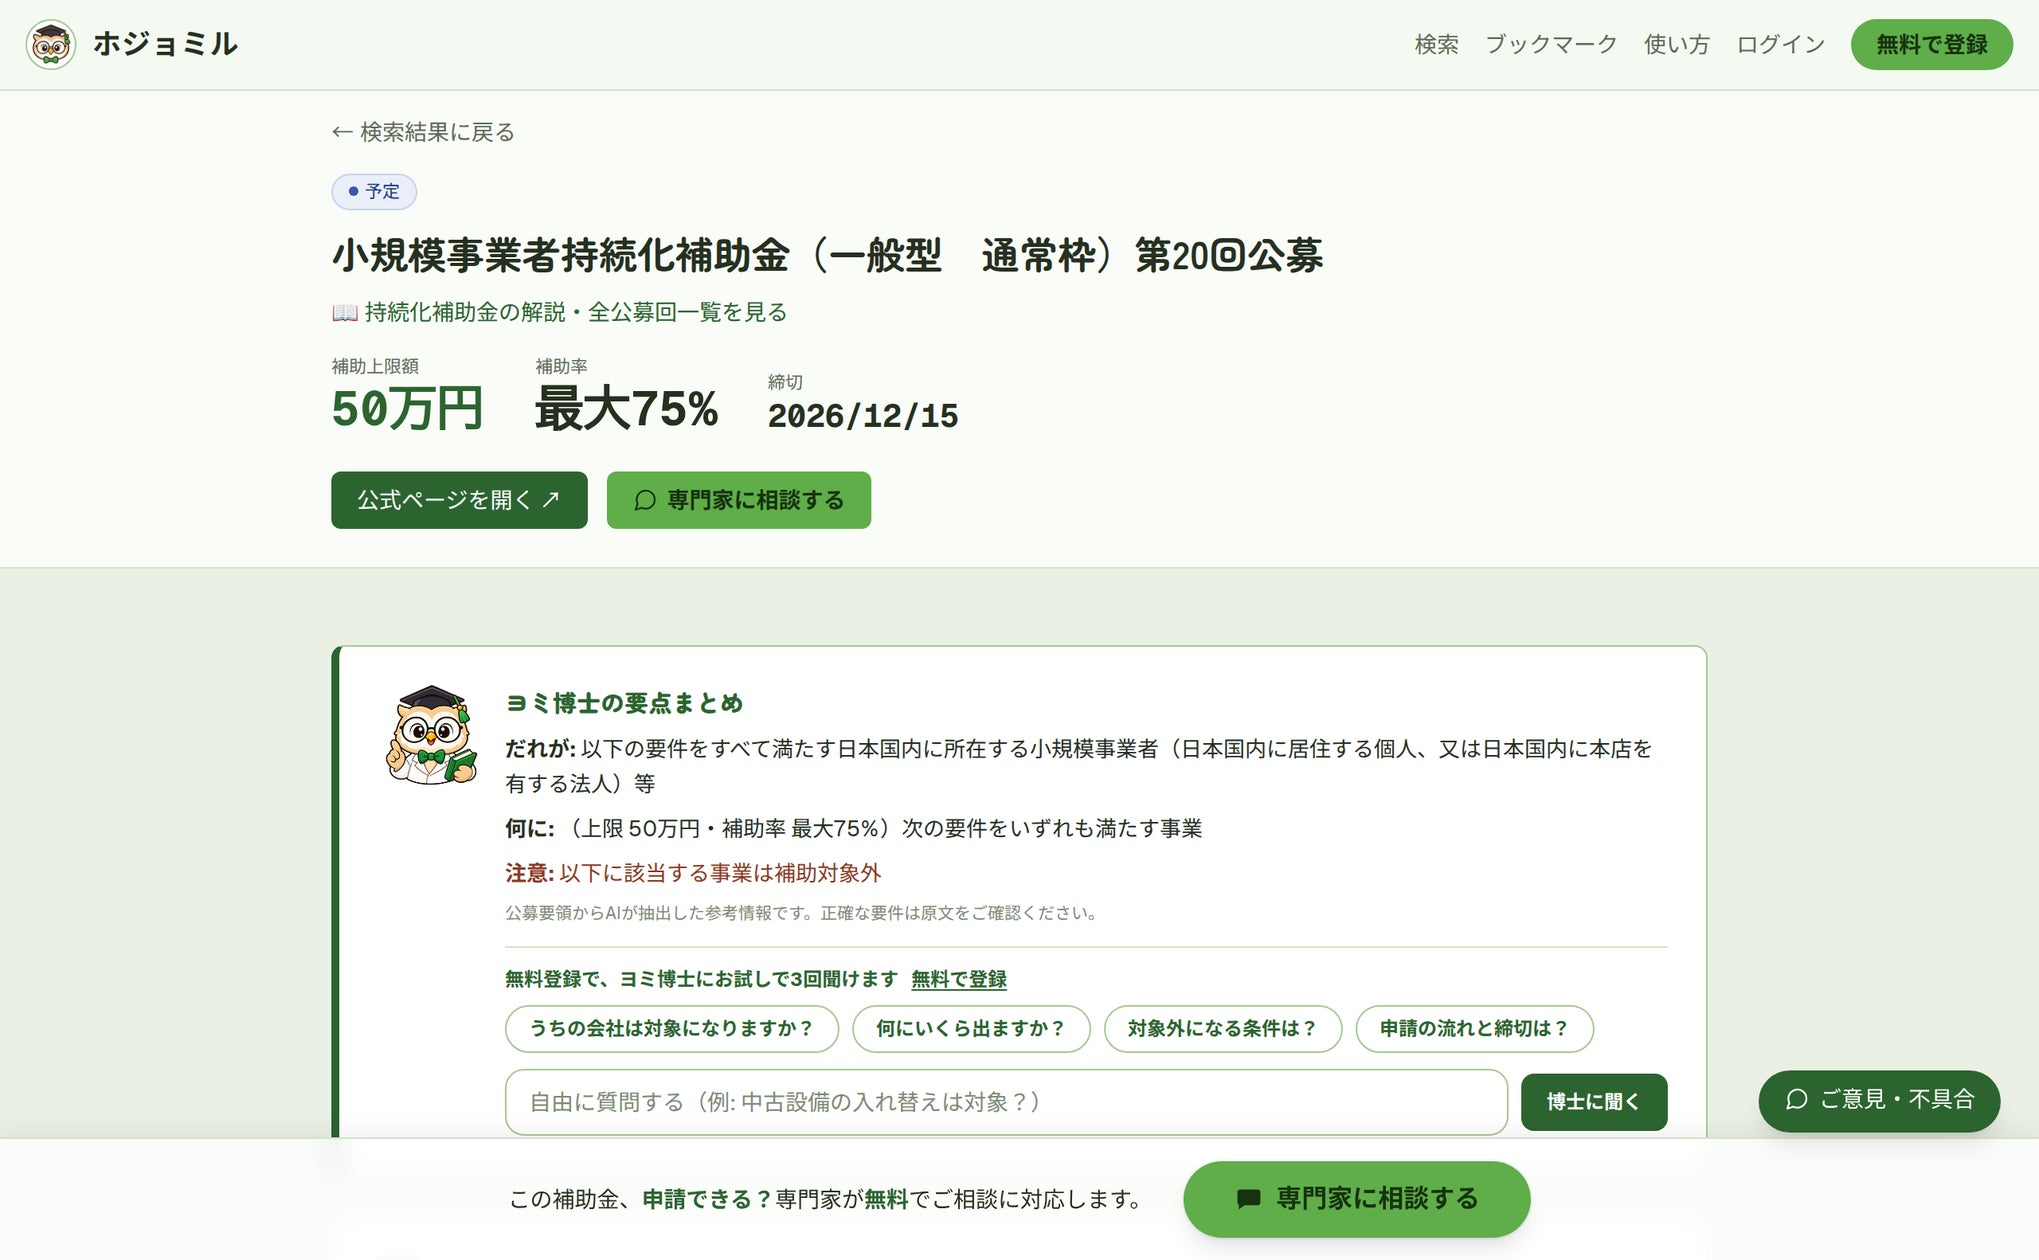Viewport: 2039px width, 1260px height.
Task: Click filled chat icon in bottom 専門家に相談する
Action: [x=1248, y=1199]
